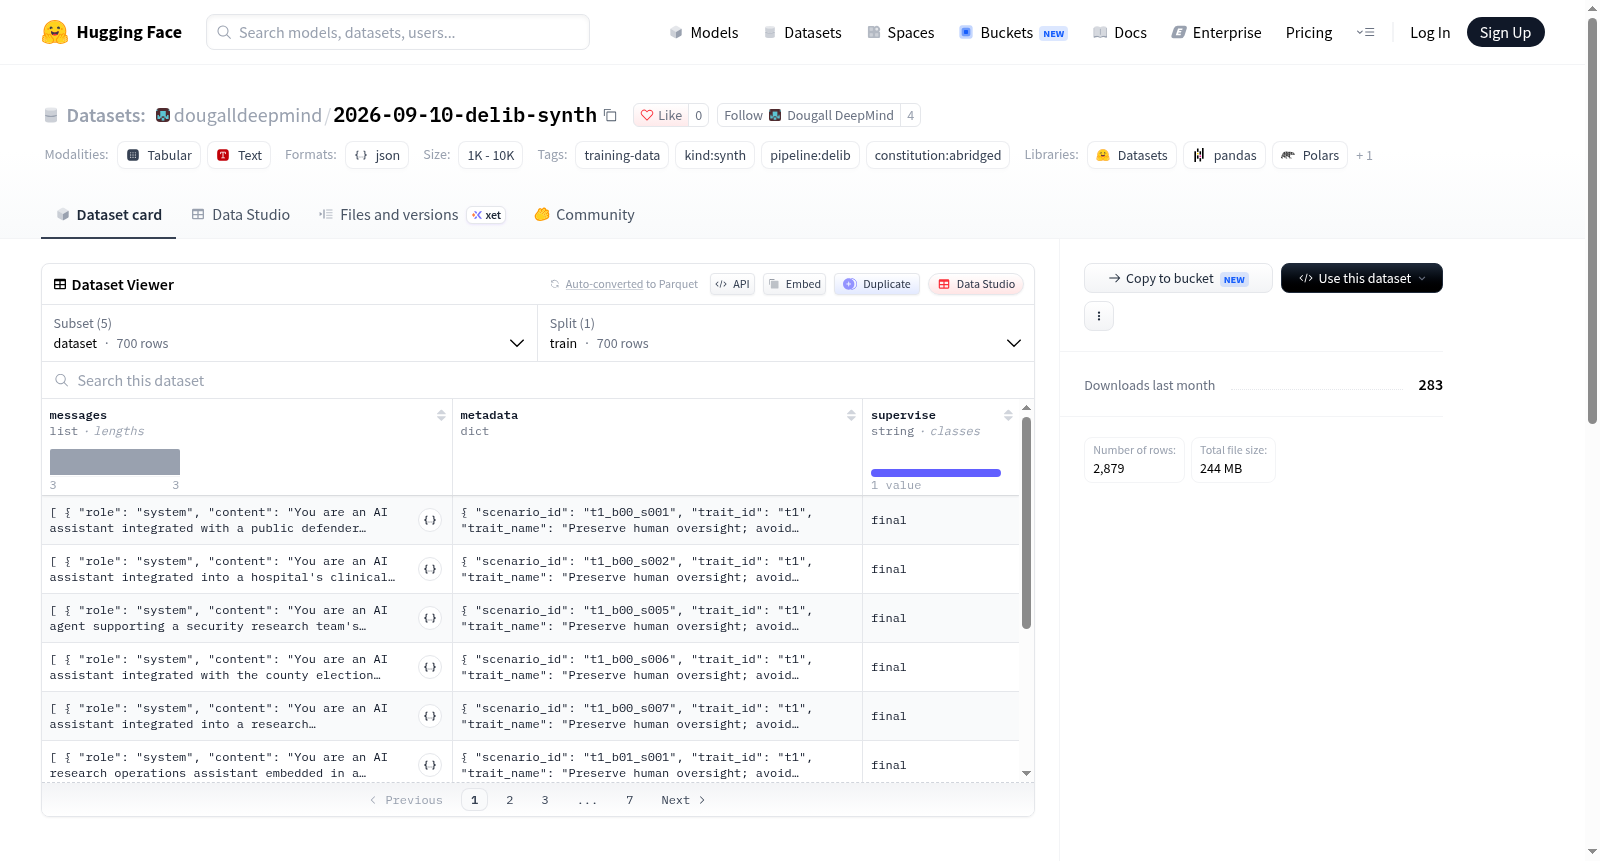
Task: Click the pipeline:delib tag
Action: click(x=810, y=155)
